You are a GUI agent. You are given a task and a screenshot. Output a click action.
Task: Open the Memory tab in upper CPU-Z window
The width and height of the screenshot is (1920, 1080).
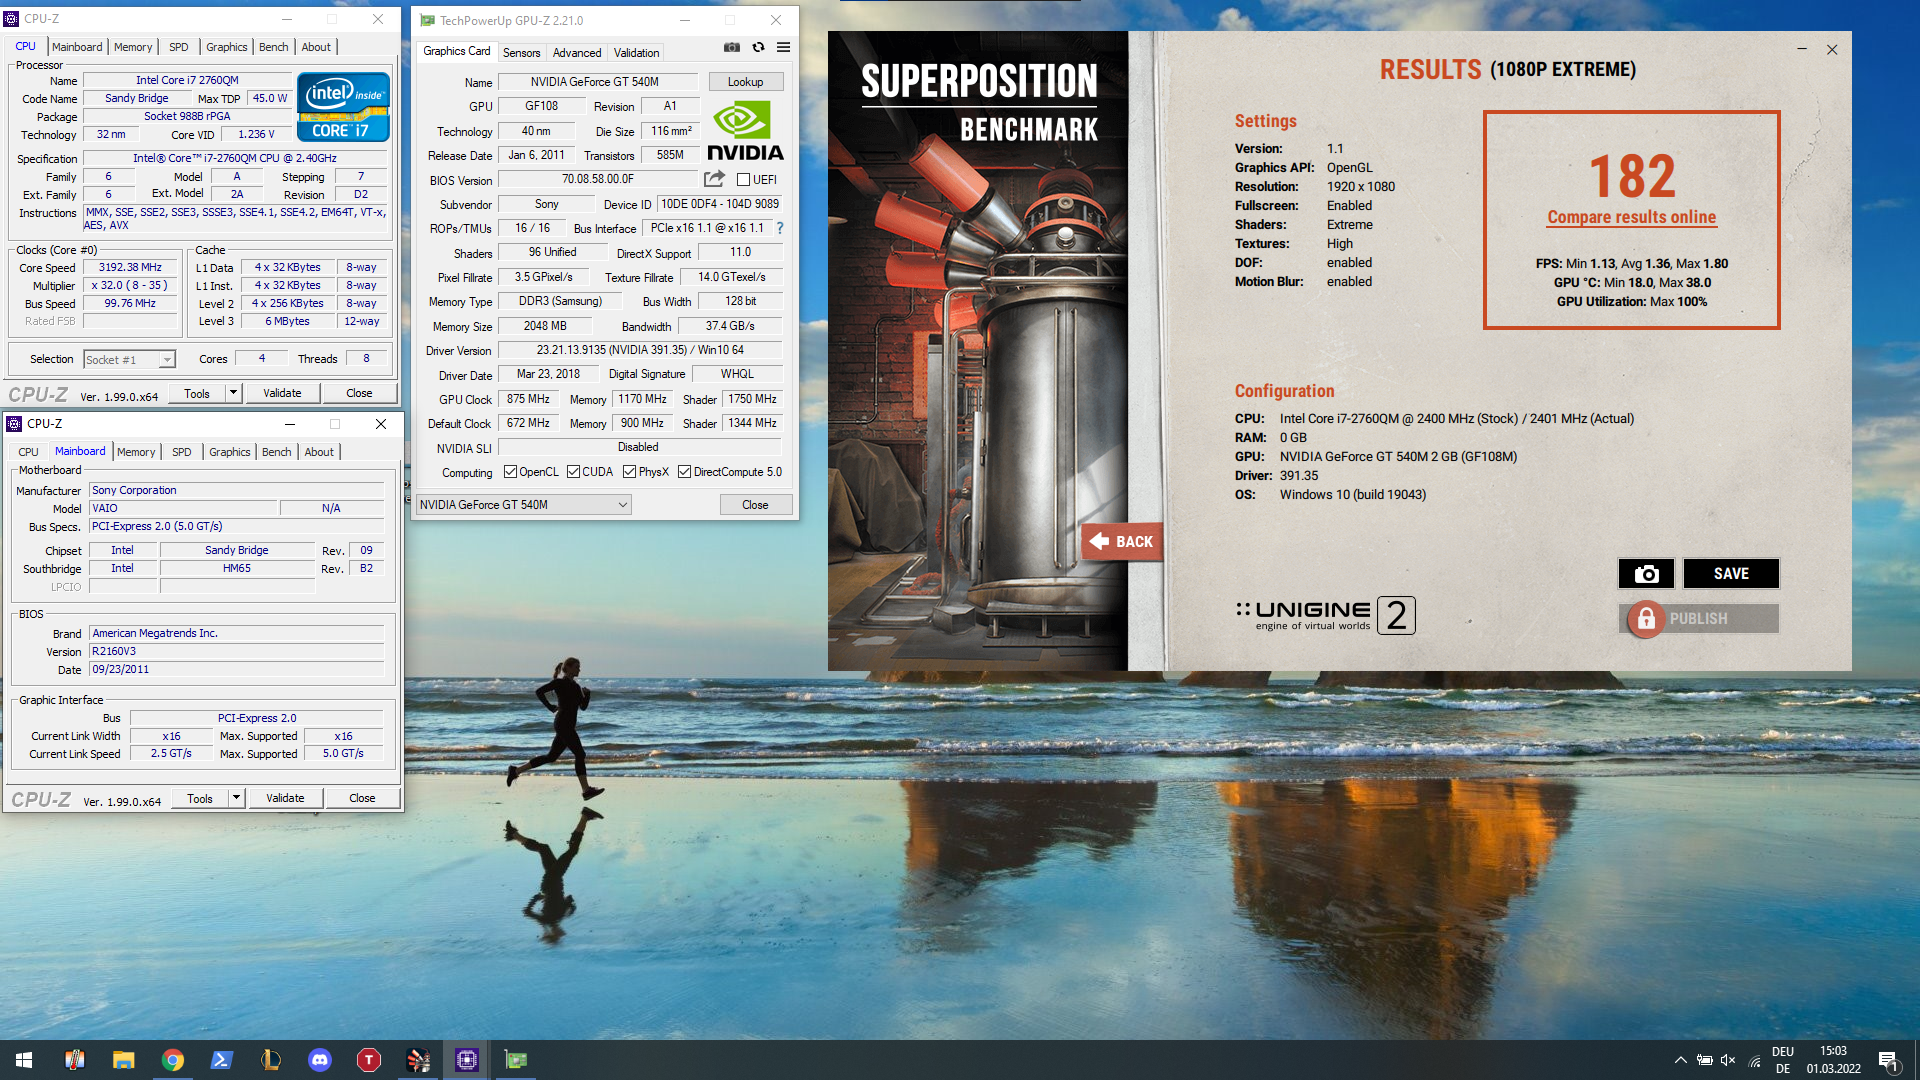[133, 47]
